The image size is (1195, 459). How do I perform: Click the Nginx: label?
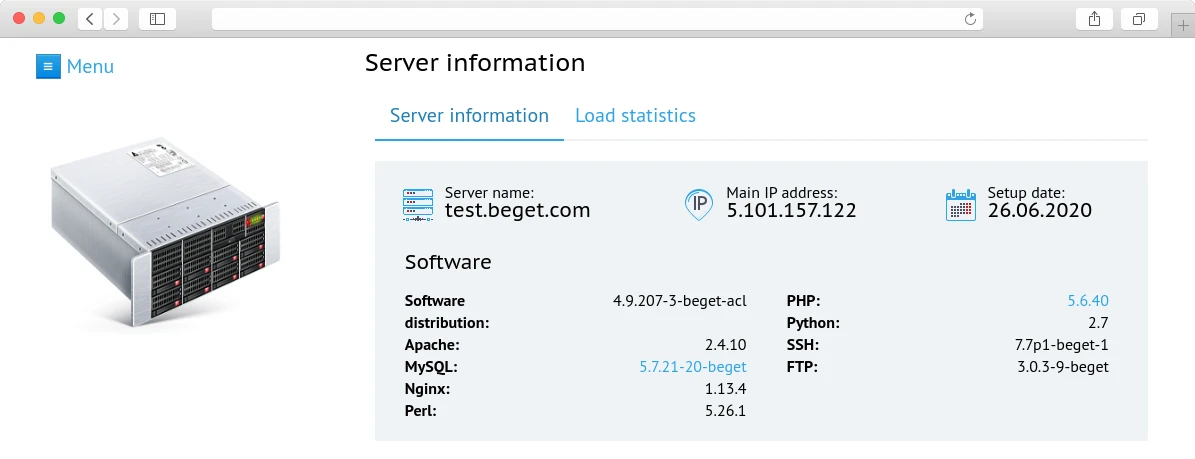(x=428, y=389)
